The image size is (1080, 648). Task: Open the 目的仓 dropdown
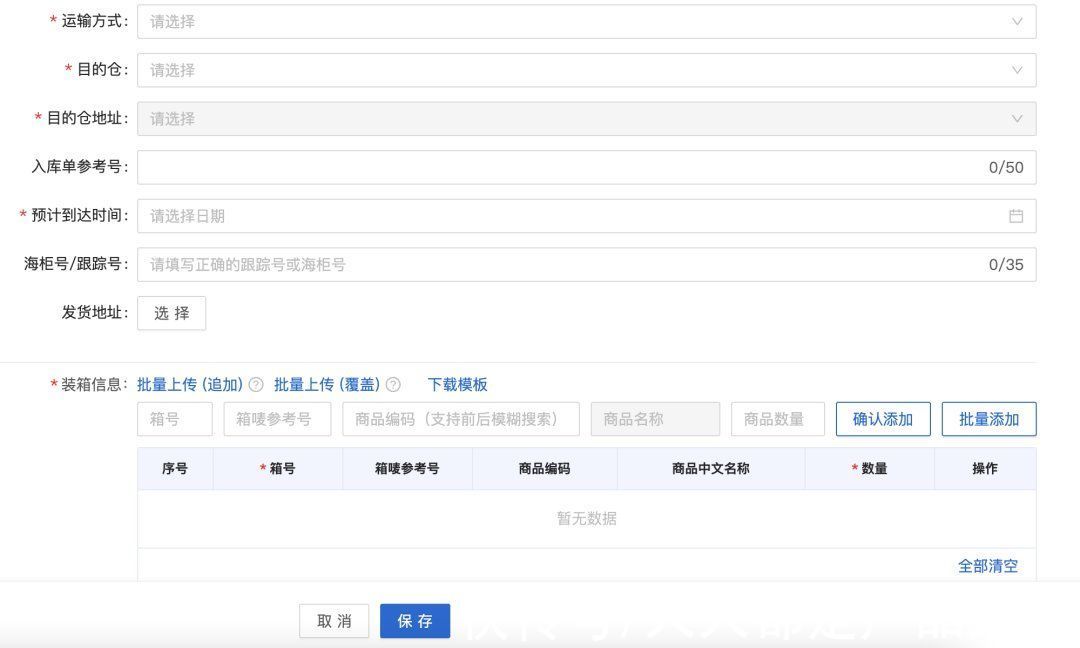click(586, 70)
